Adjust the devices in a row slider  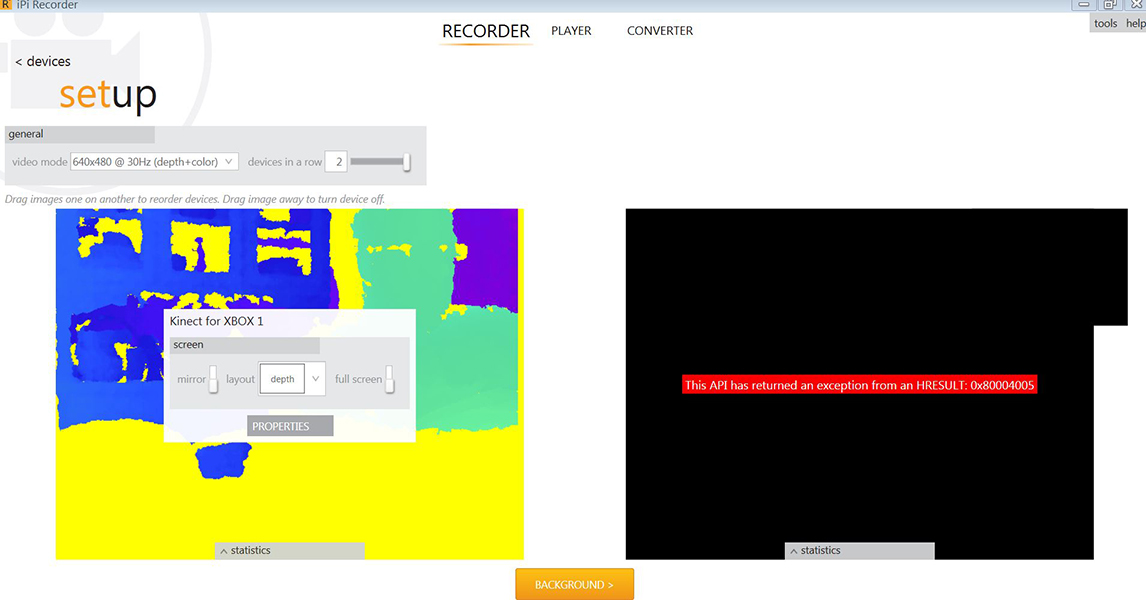click(x=380, y=162)
